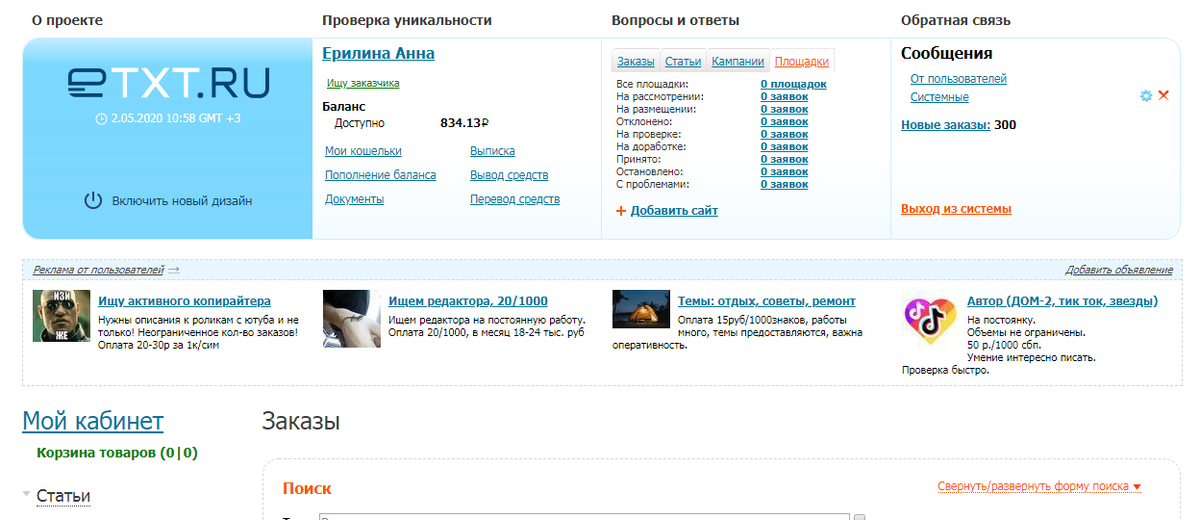Open the Новые заказы link
Viewport: 1200px width, 520px height.
(946, 125)
